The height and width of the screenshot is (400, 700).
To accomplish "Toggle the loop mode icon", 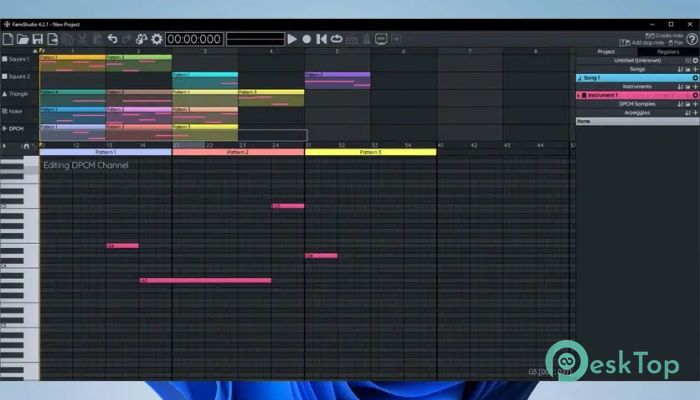I will (x=336, y=39).
